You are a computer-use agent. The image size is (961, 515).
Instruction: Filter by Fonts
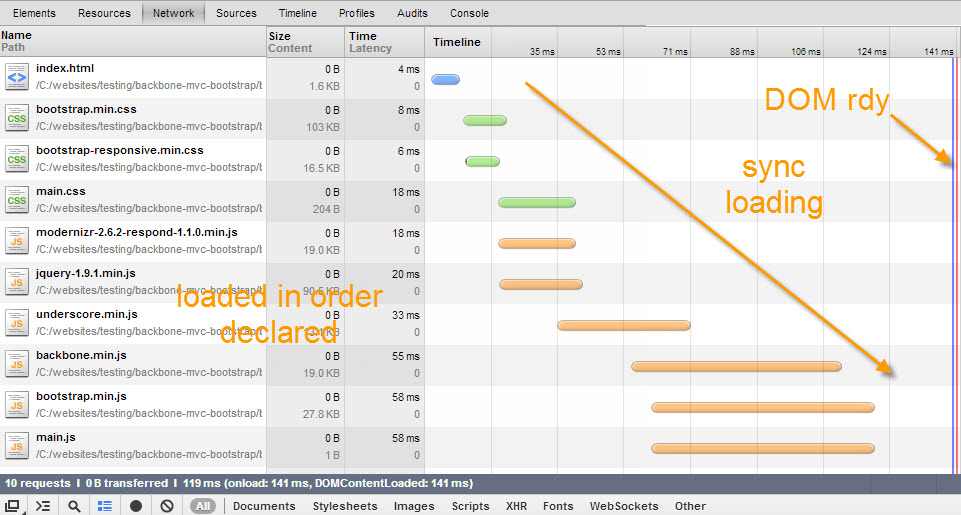(558, 506)
